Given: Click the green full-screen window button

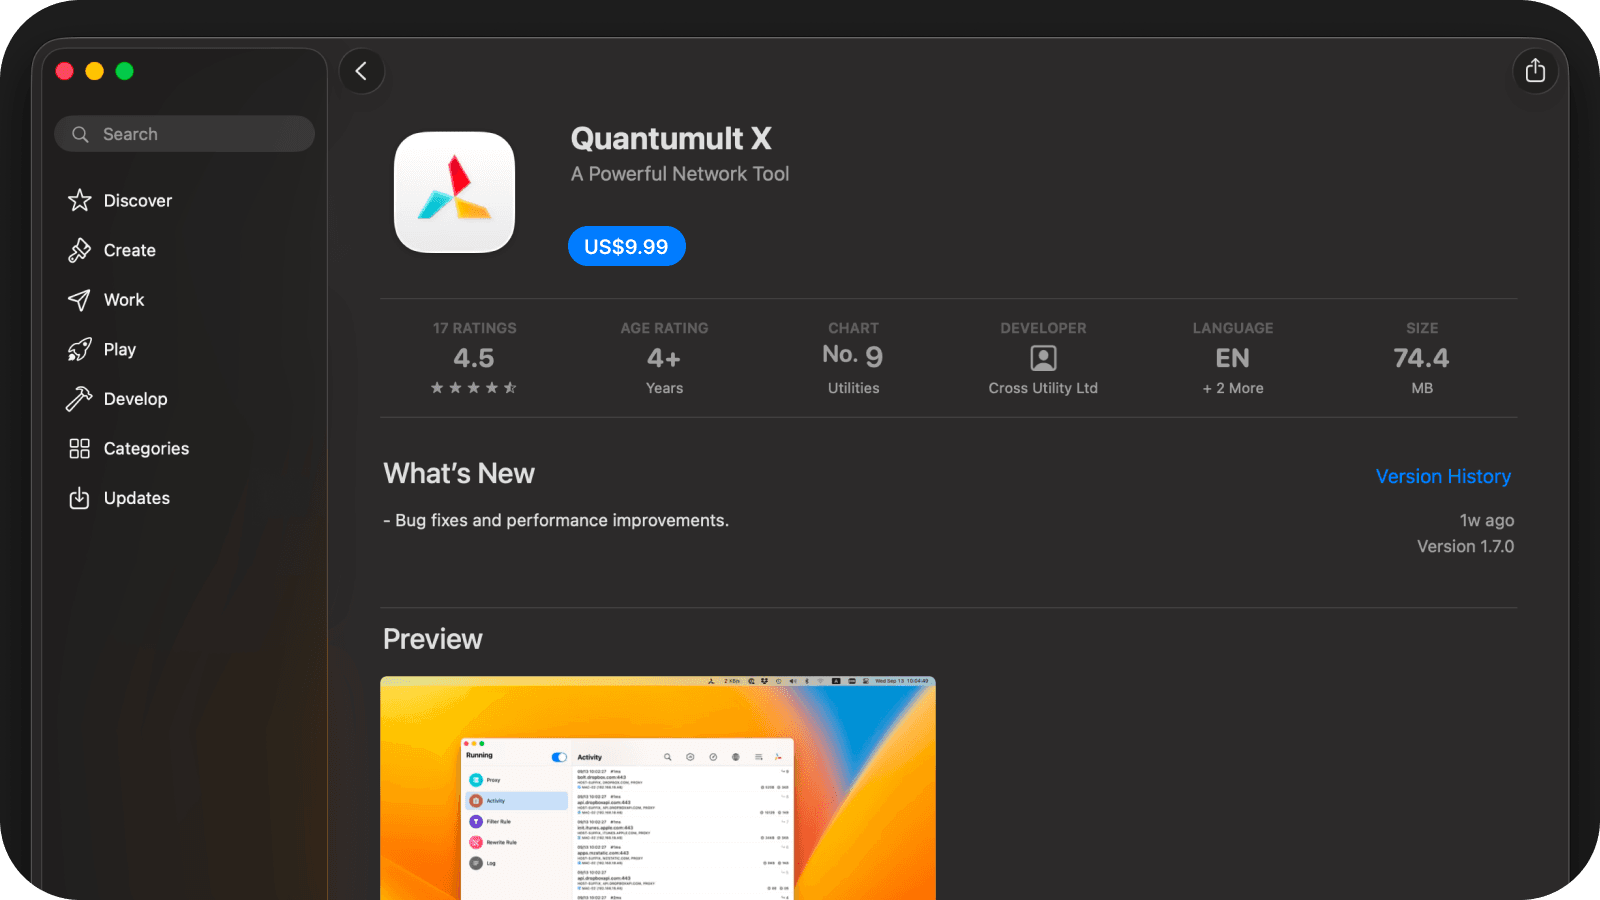Looking at the screenshot, I should tap(125, 71).
